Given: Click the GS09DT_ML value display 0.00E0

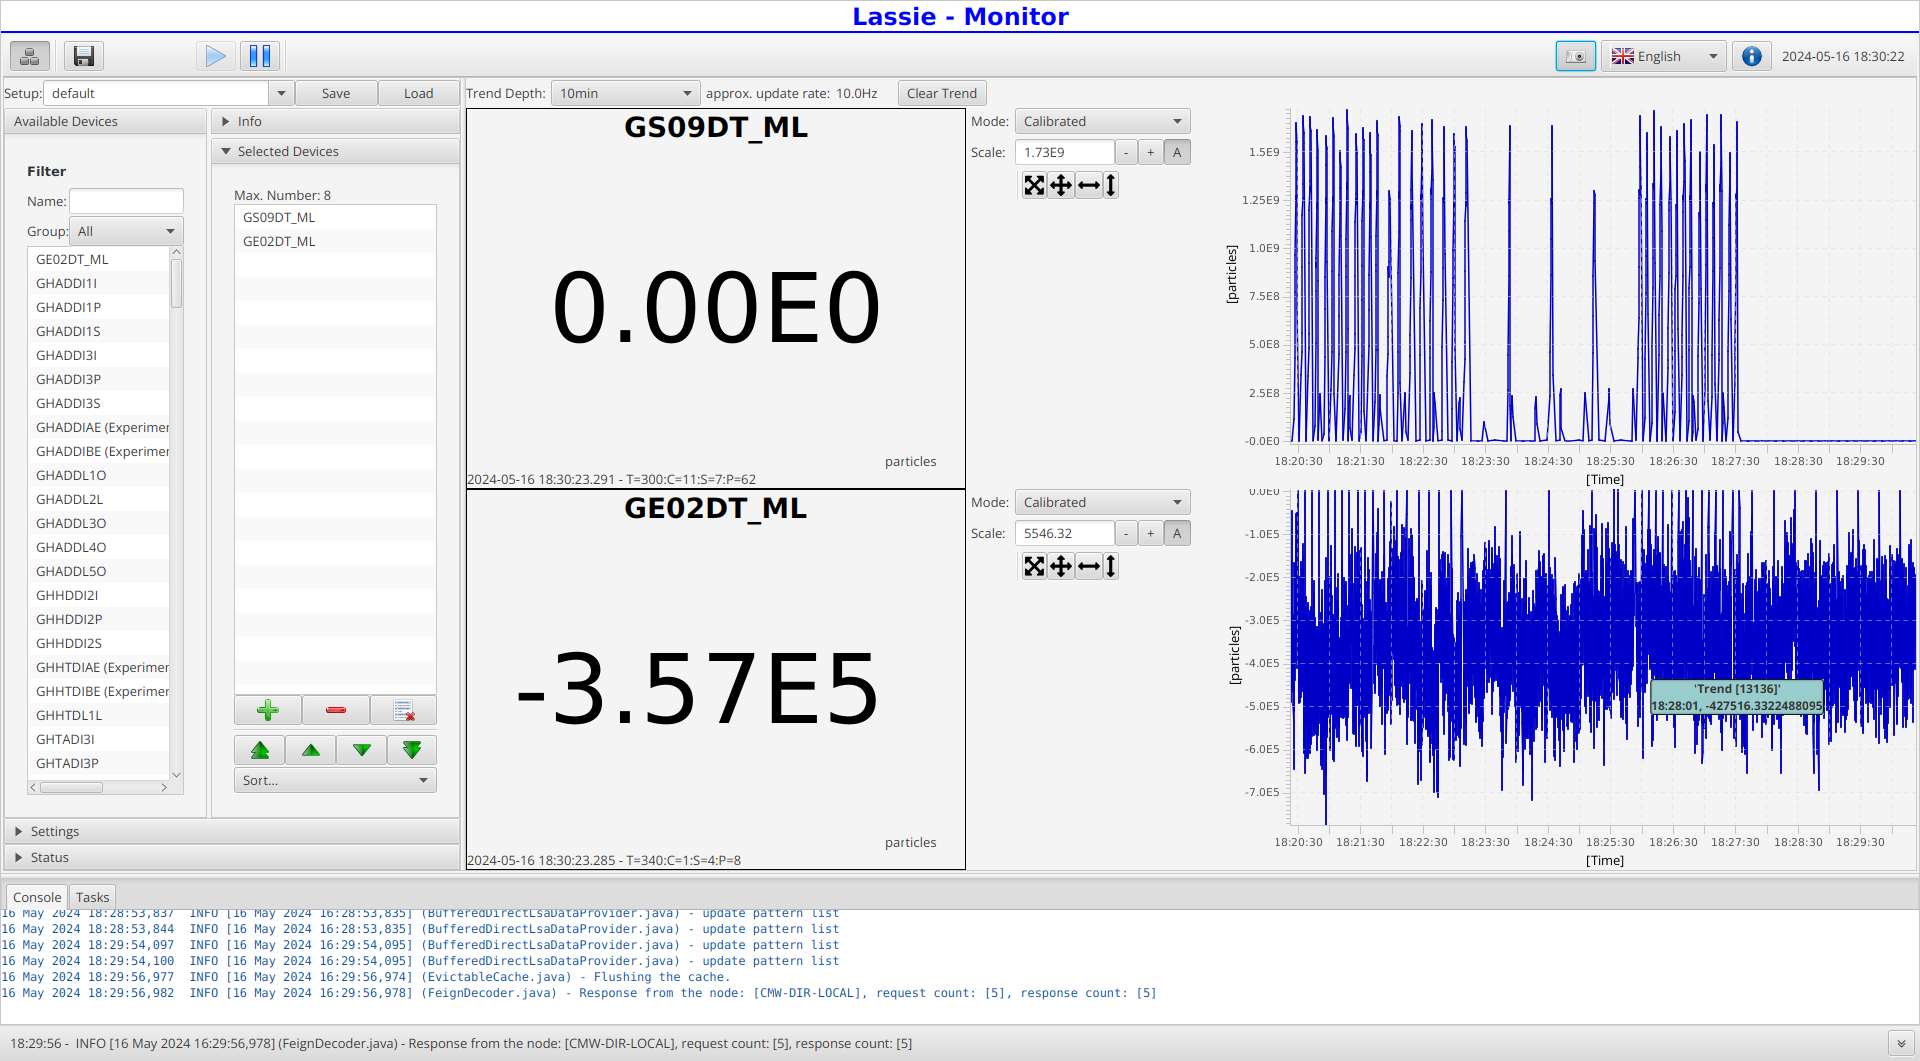Looking at the screenshot, I should coord(716,308).
